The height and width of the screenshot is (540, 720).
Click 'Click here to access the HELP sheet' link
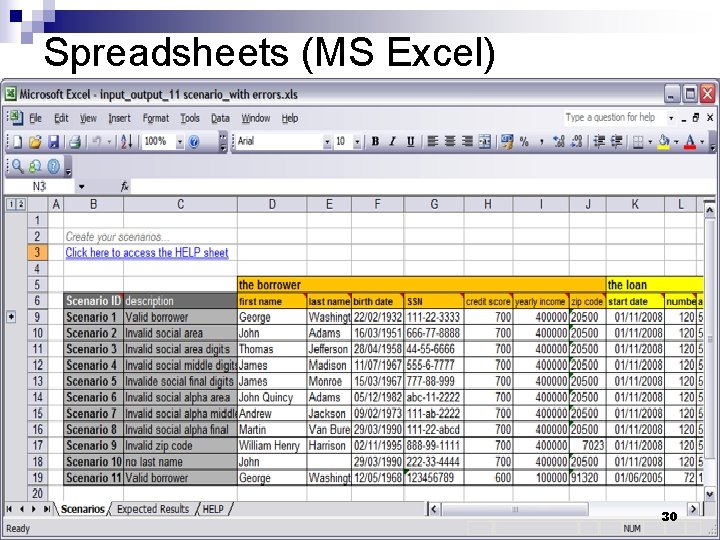pos(146,253)
